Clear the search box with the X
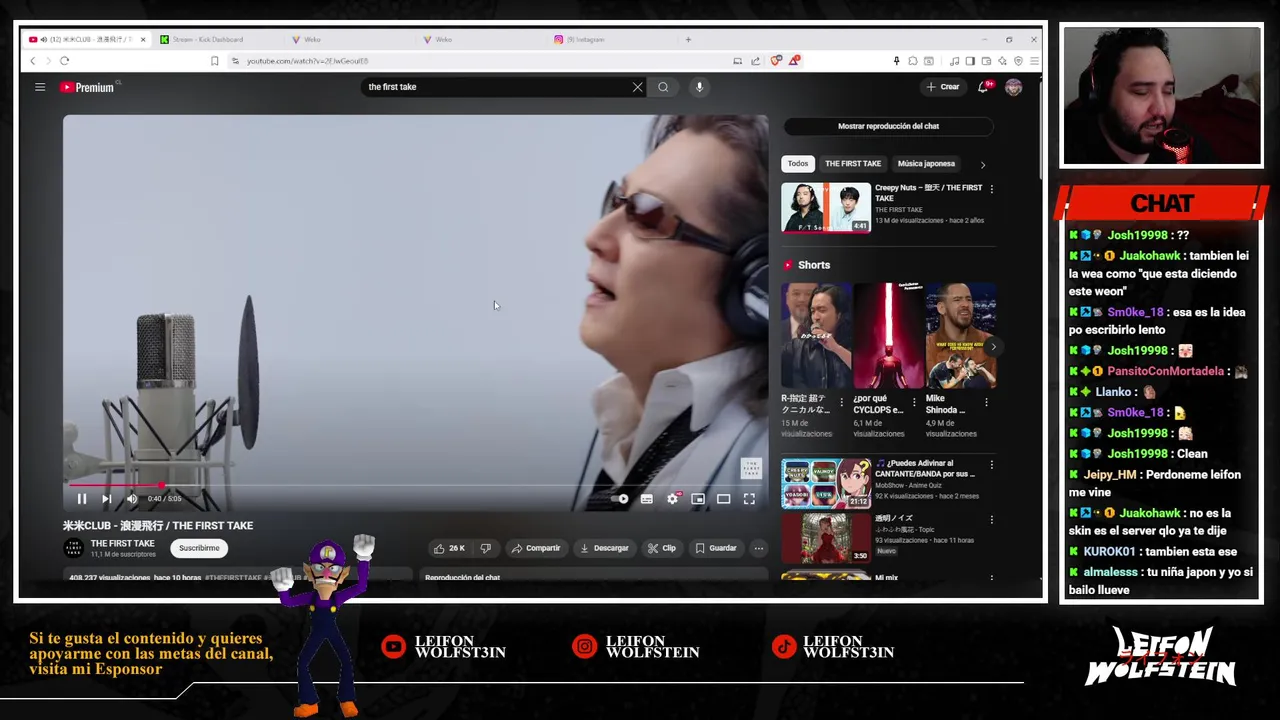Image resolution: width=1280 pixels, height=720 pixels. pyautogui.click(x=637, y=87)
